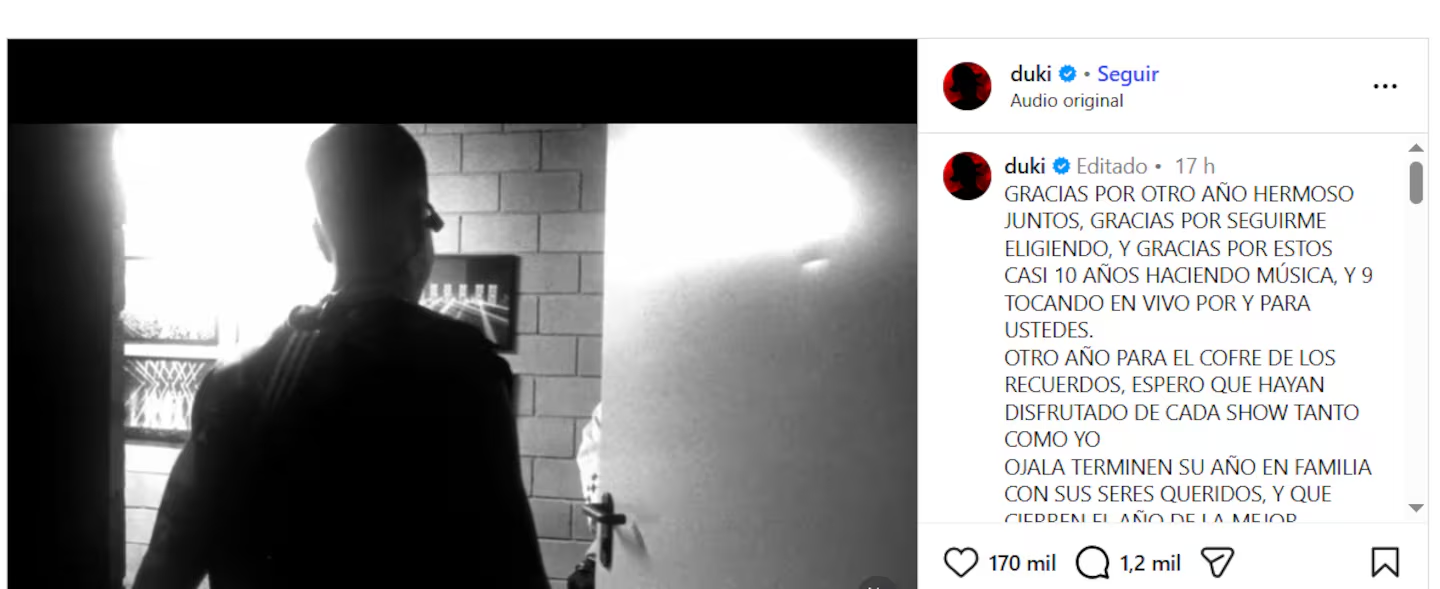The height and width of the screenshot is (589, 1440).
Task: Open duki's profile from the header username
Action: click(x=1030, y=74)
